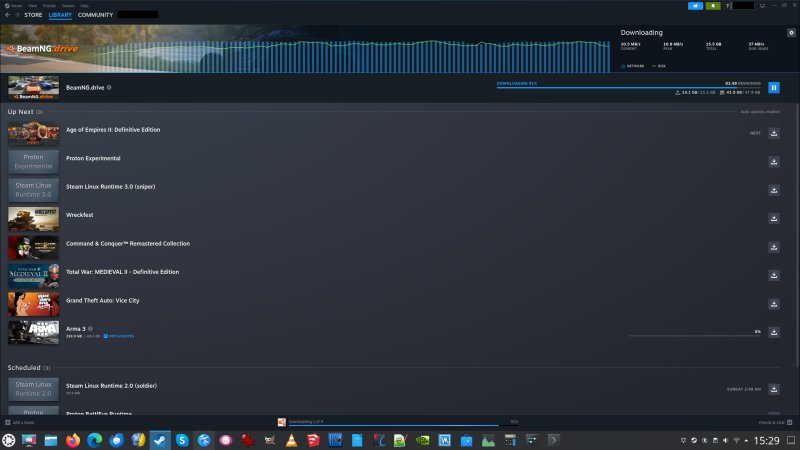Click download icon for Proton Experimental

pos(774,161)
